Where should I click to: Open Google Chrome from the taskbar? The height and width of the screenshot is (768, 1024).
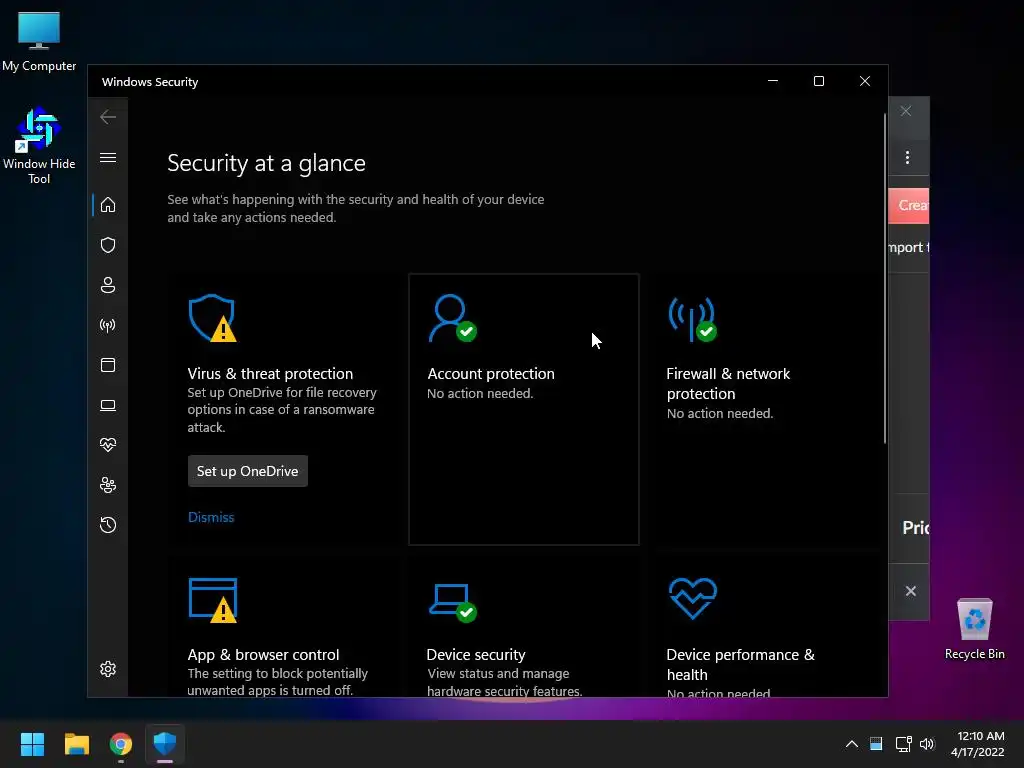(x=121, y=744)
